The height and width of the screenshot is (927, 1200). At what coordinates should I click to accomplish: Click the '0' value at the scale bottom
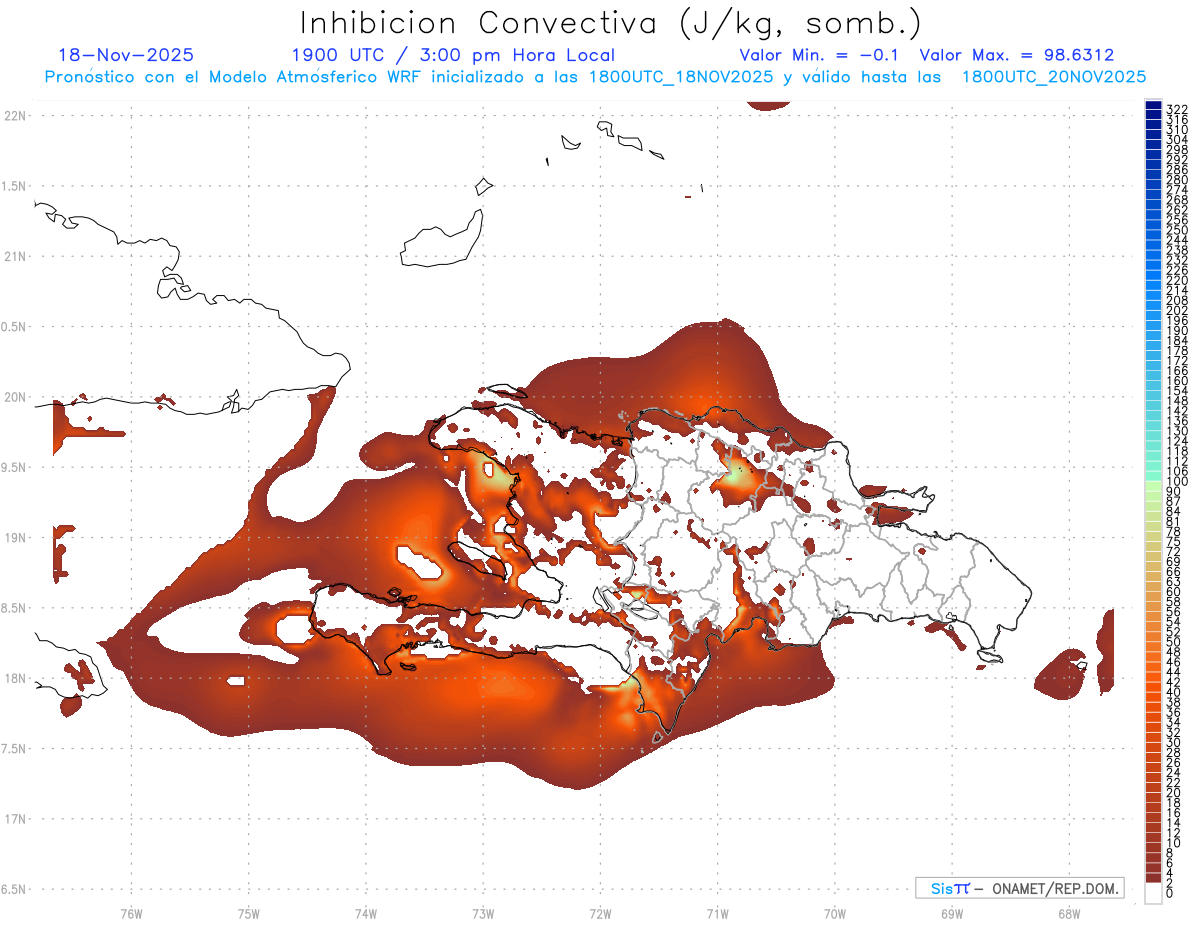pos(1169,892)
